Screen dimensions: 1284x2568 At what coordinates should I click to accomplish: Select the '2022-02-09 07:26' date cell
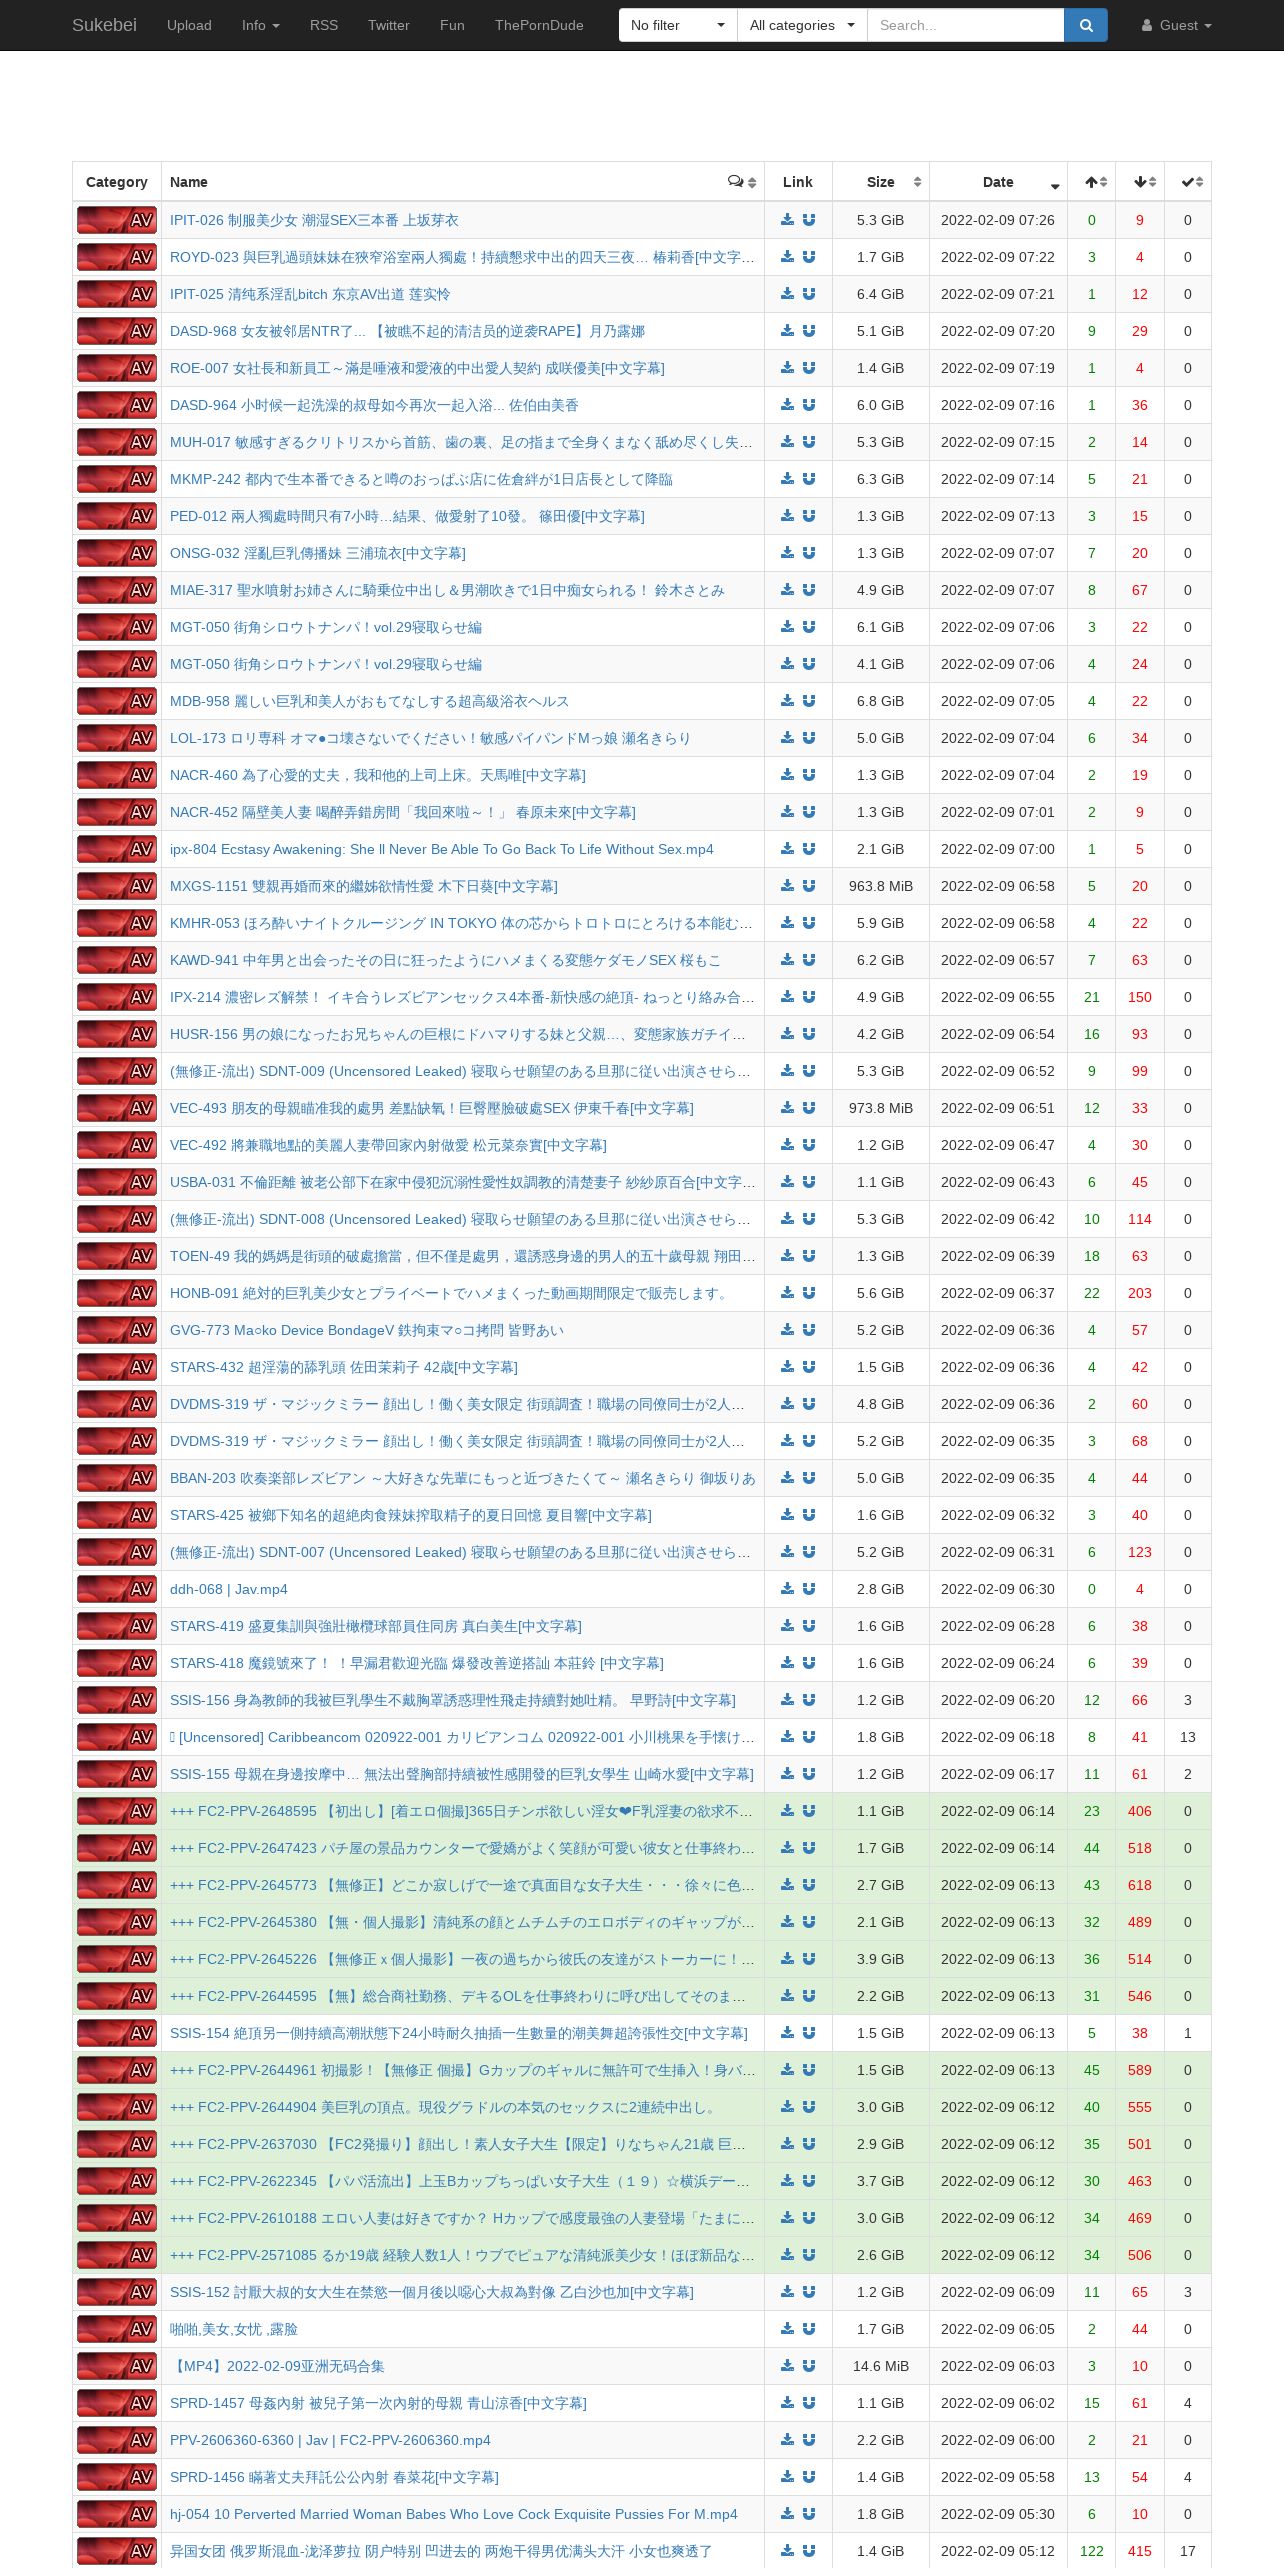(998, 220)
